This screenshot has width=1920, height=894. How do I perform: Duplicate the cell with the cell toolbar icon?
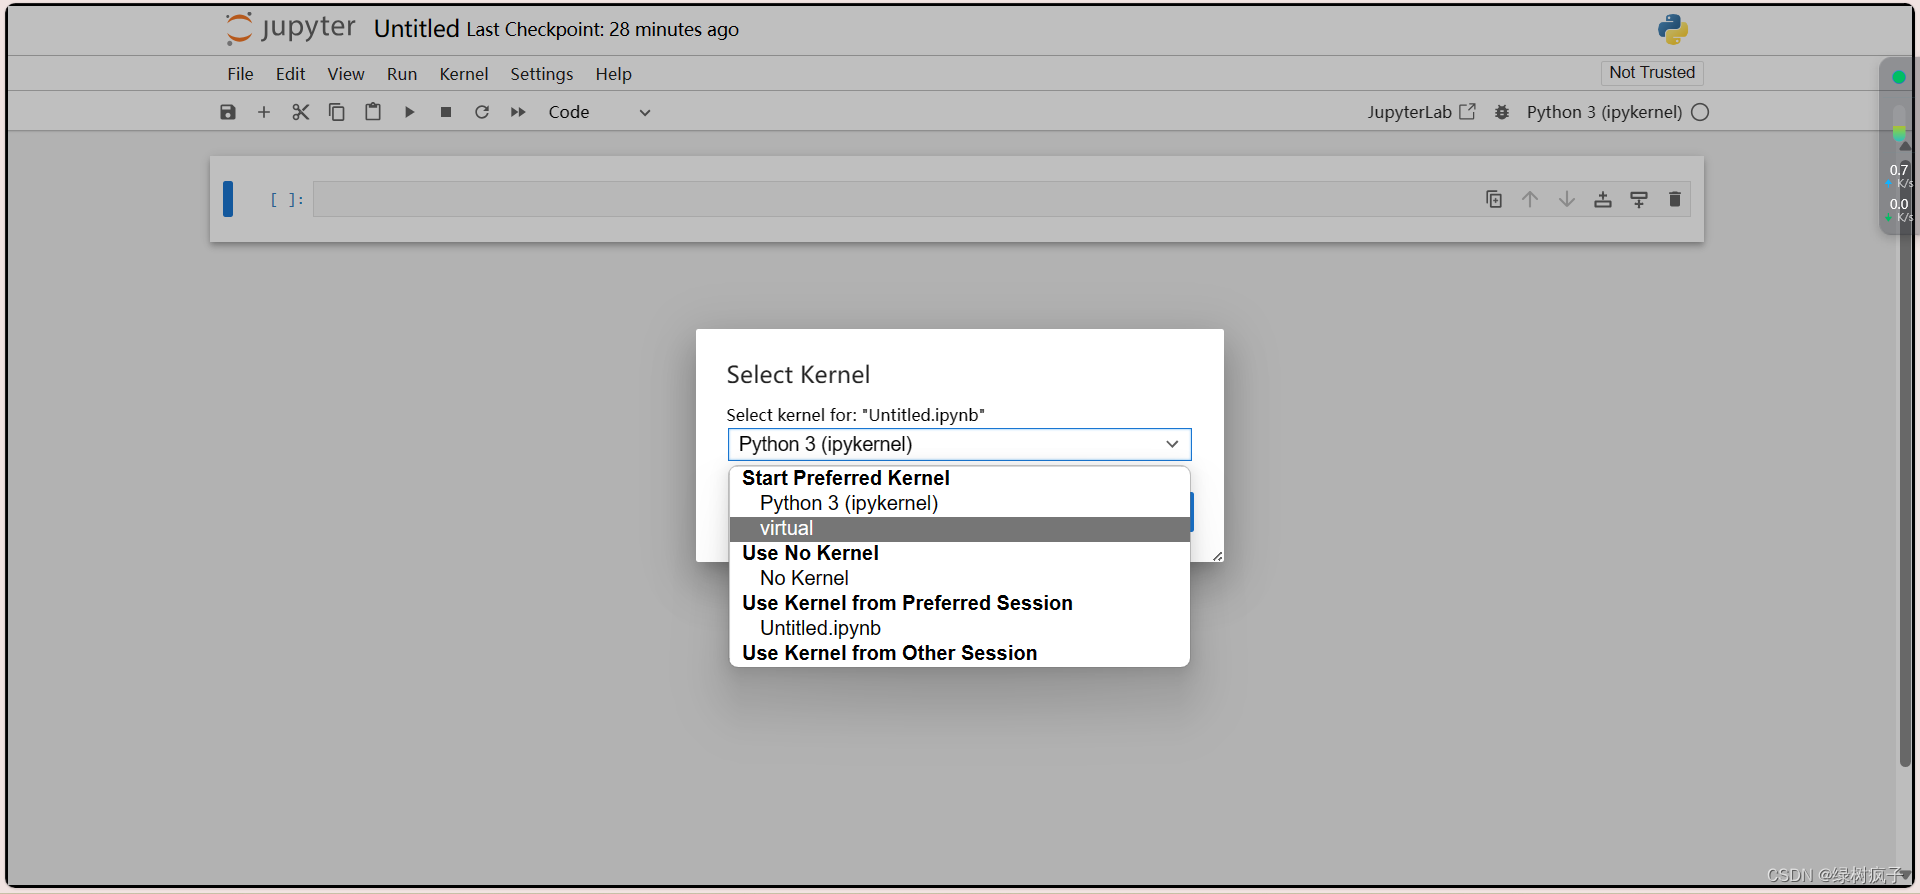pos(1494,199)
